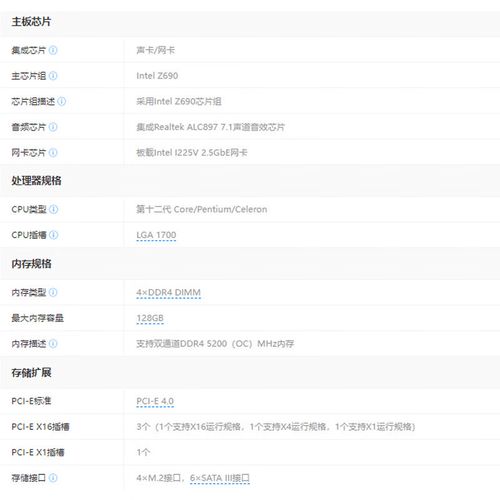
Task: Follow the 128GB link
Action: tap(150, 318)
